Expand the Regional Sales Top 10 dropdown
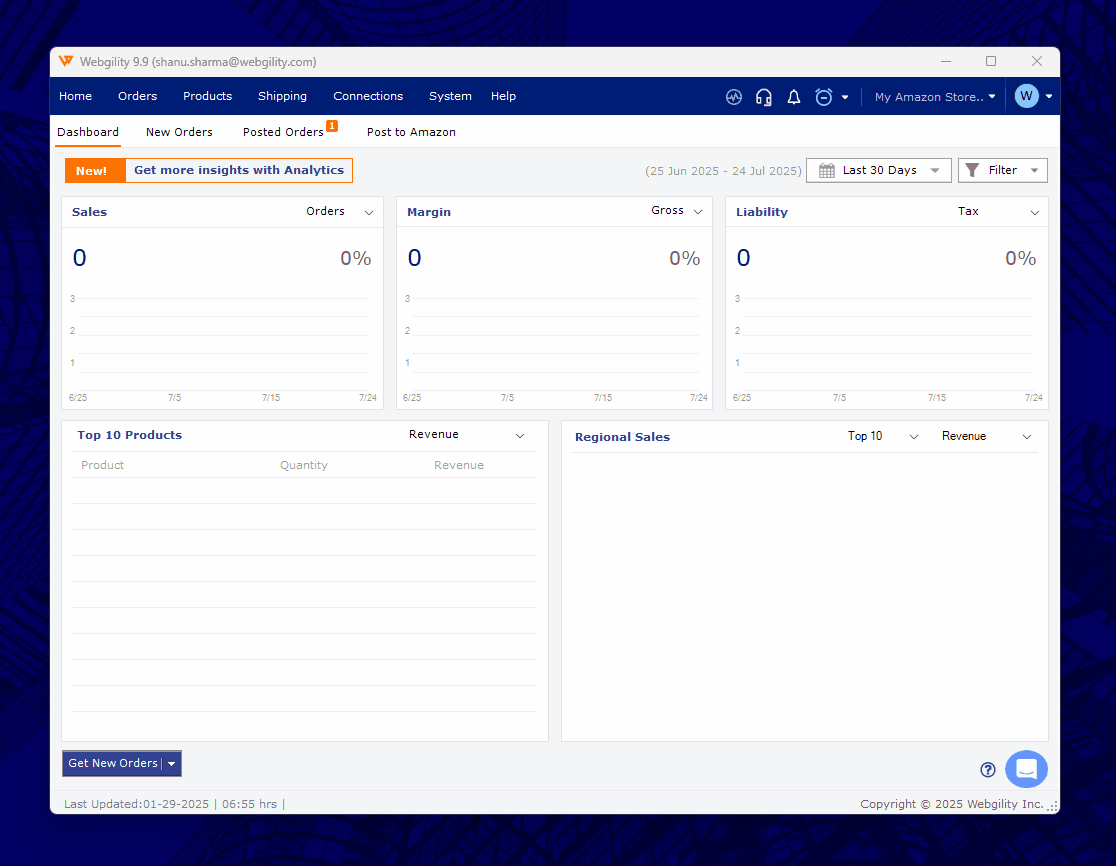Image resolution: width=1116 pixels, height=866 pixels. pyautogui.click(x=882, y=436)
